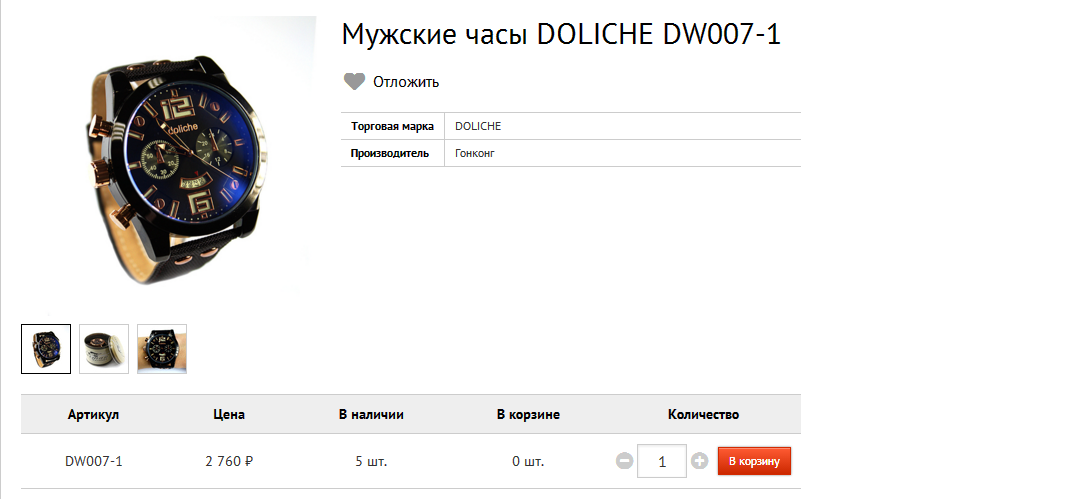The height and width of the screenshot is (499, 1065).
Task: Click the article number DW007-1 in table row
Action: 94,461
